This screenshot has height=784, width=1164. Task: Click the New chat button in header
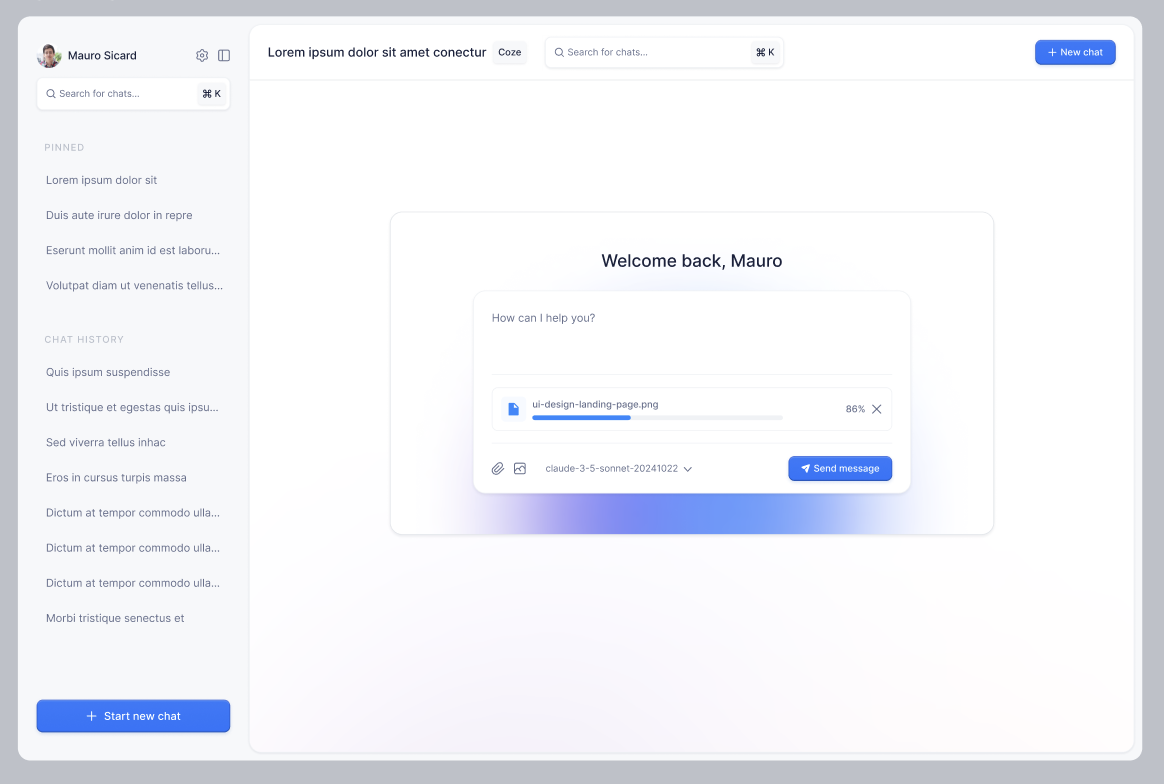pos(1075,53)
